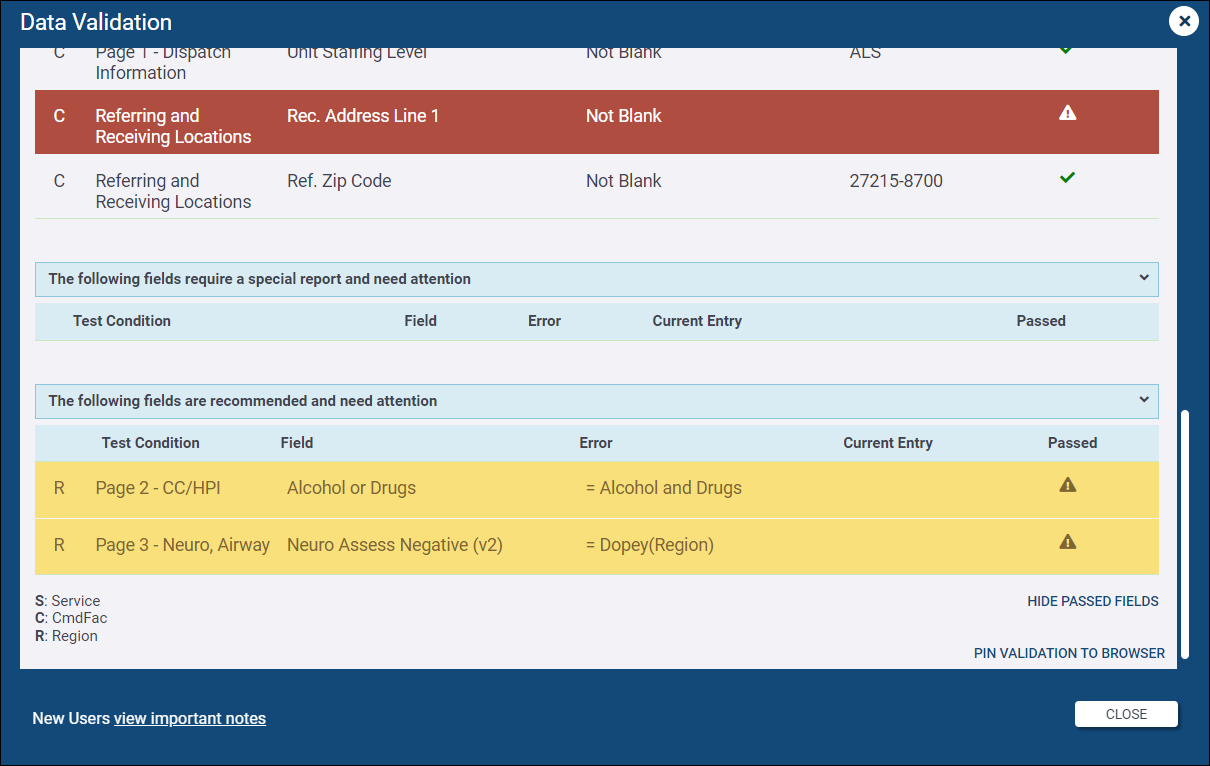The height and width of the screenshot is (766, 1210).
Task: Select the Alcohol or Drugs field entry
Action: pyautogui.click(x=351, y=488)
